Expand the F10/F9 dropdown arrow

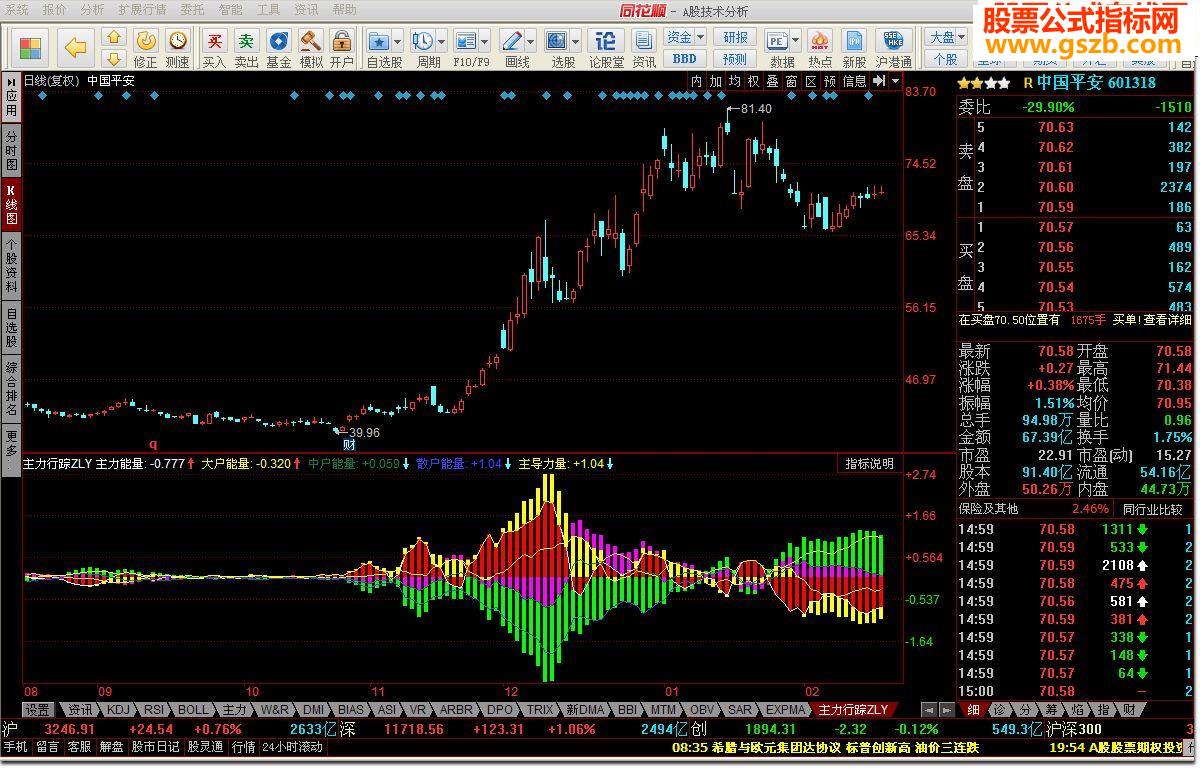pyautogui.click(x=484, y=41)
